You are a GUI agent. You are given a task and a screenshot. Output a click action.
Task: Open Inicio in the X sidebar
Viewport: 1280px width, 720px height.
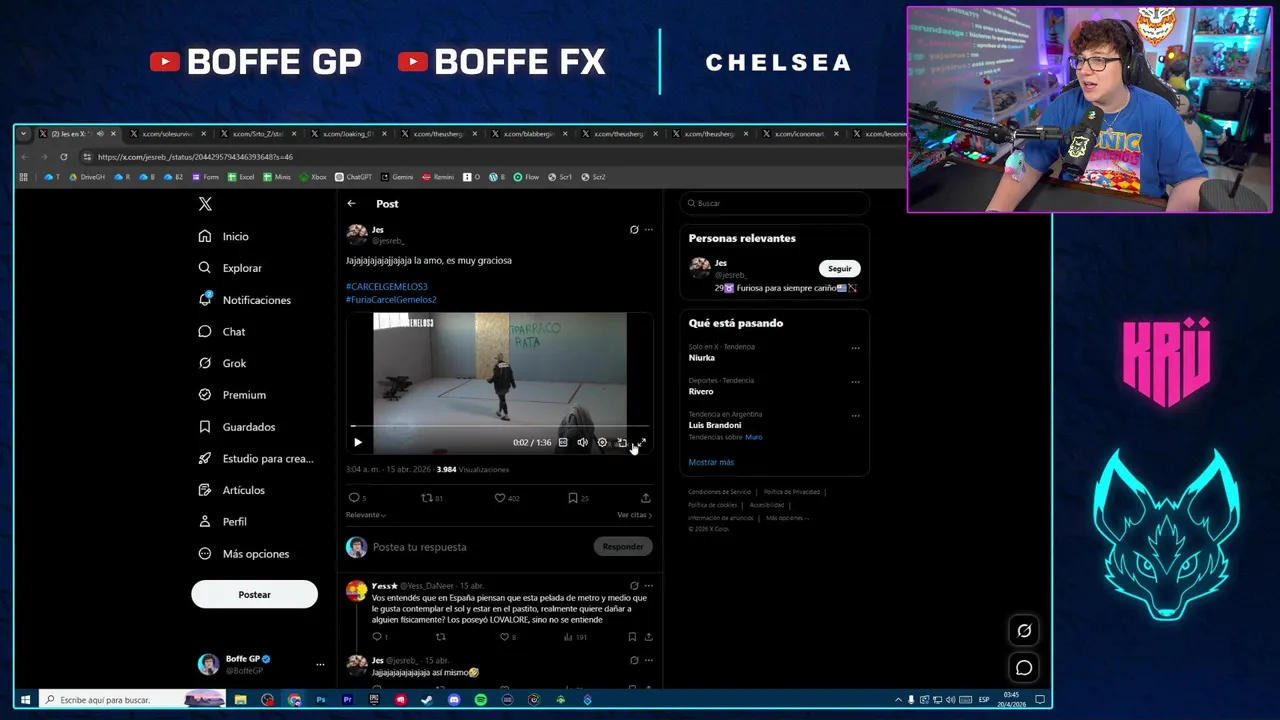(223, 236)
